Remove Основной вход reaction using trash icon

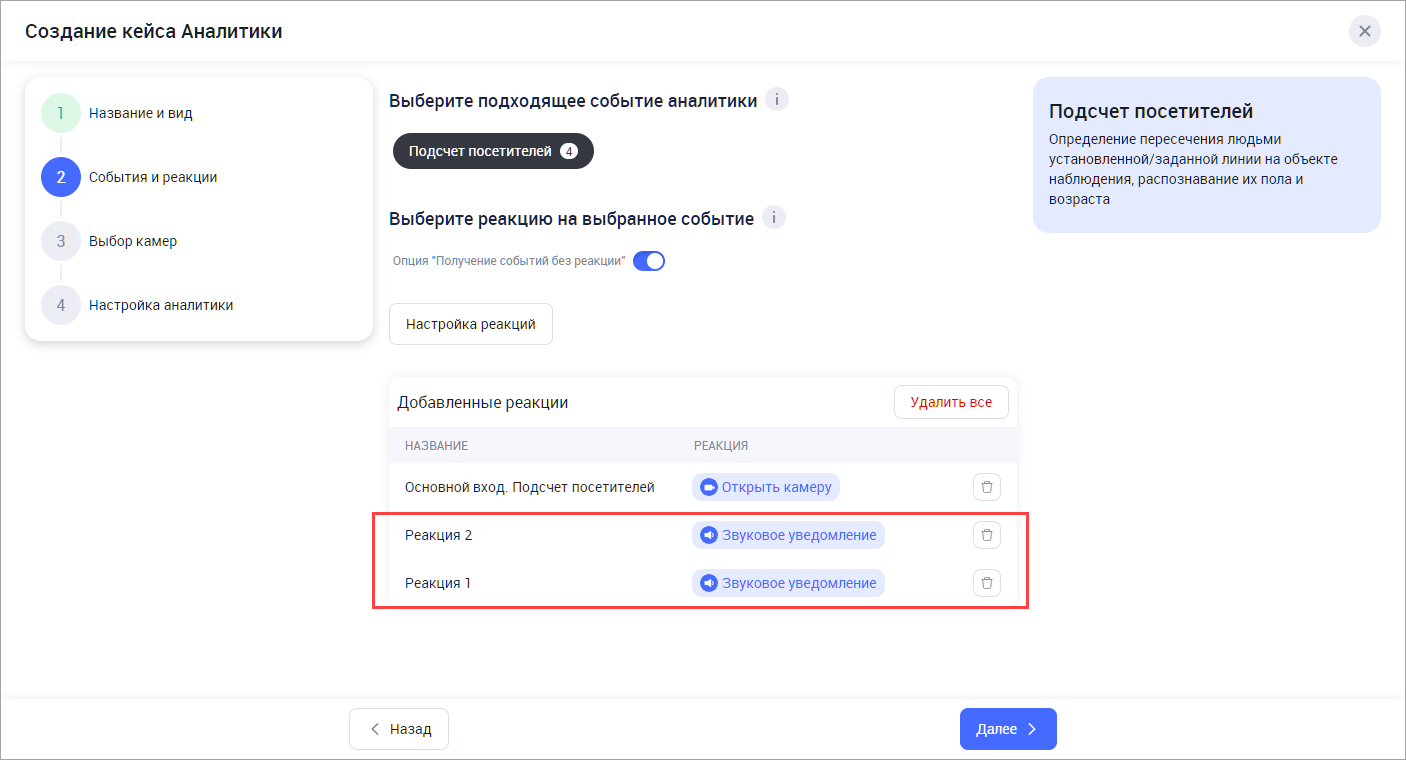pos(987,487)
